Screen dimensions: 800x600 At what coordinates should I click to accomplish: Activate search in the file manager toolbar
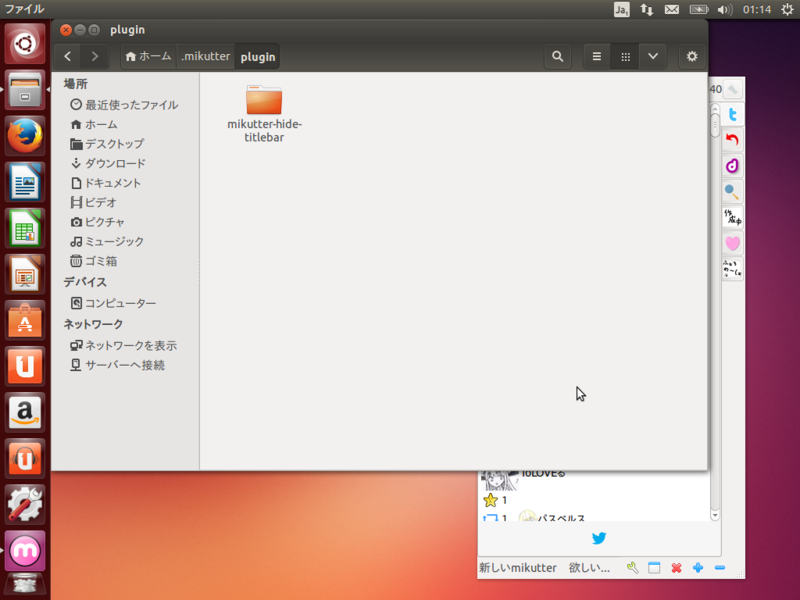pyautogui.click(x=558, y=57)
